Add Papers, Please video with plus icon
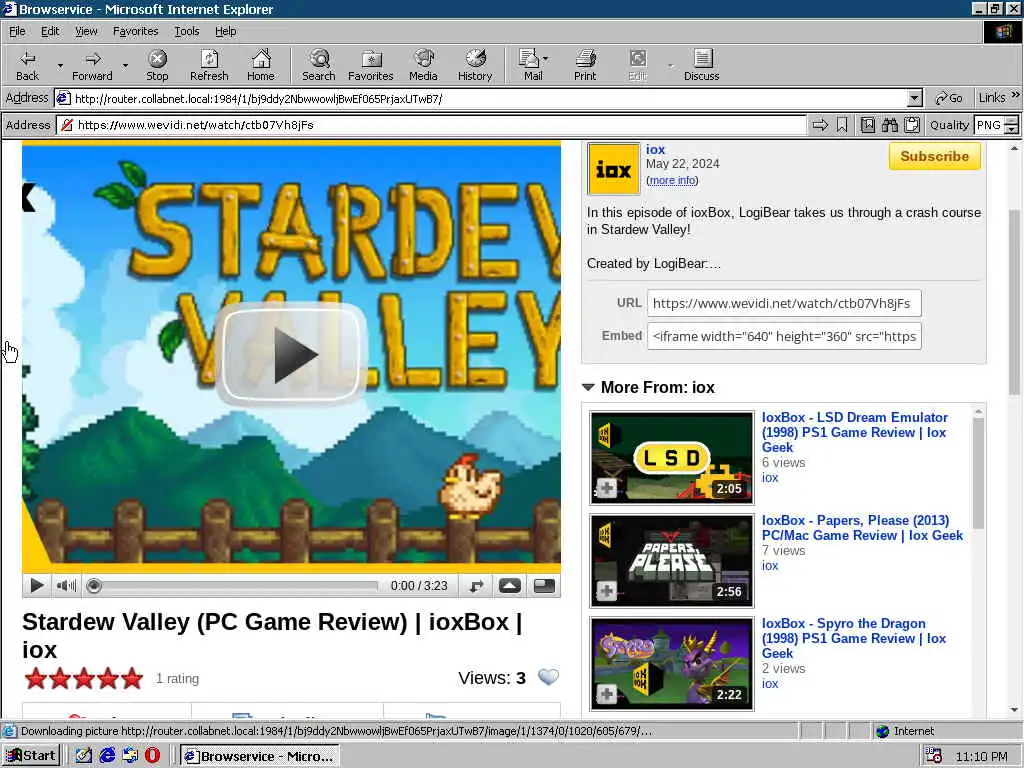This screenshot has width=1024, height=768. (x=606, y=591)
